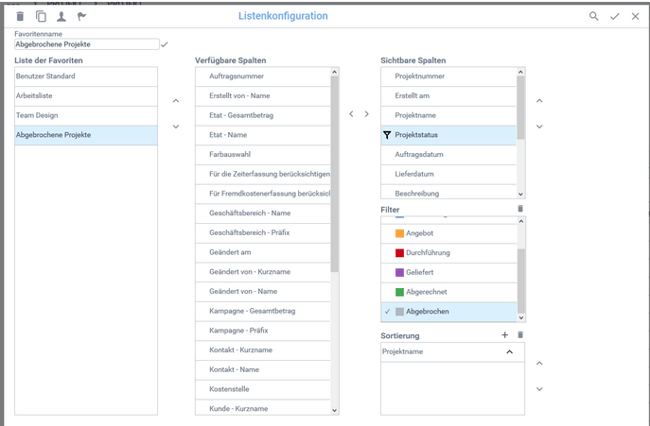650x426 pixels.
Task: Click the Favoritenname text field
Action: 86,44
